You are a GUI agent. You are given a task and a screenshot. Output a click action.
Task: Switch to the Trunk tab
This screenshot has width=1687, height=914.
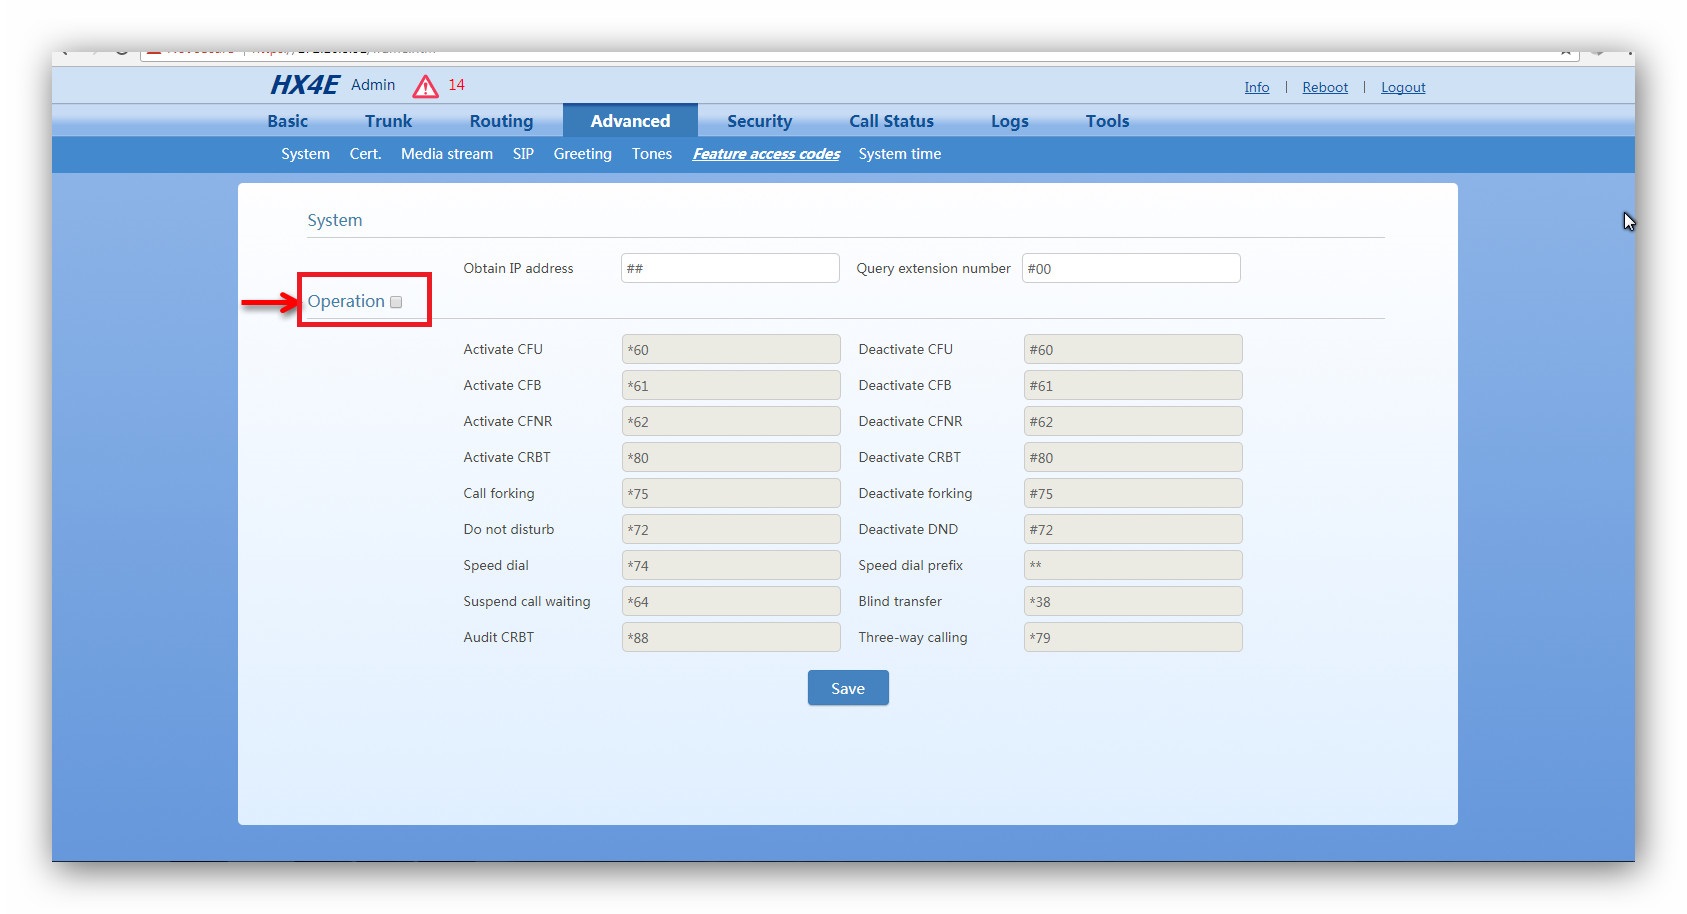[388, 121]
